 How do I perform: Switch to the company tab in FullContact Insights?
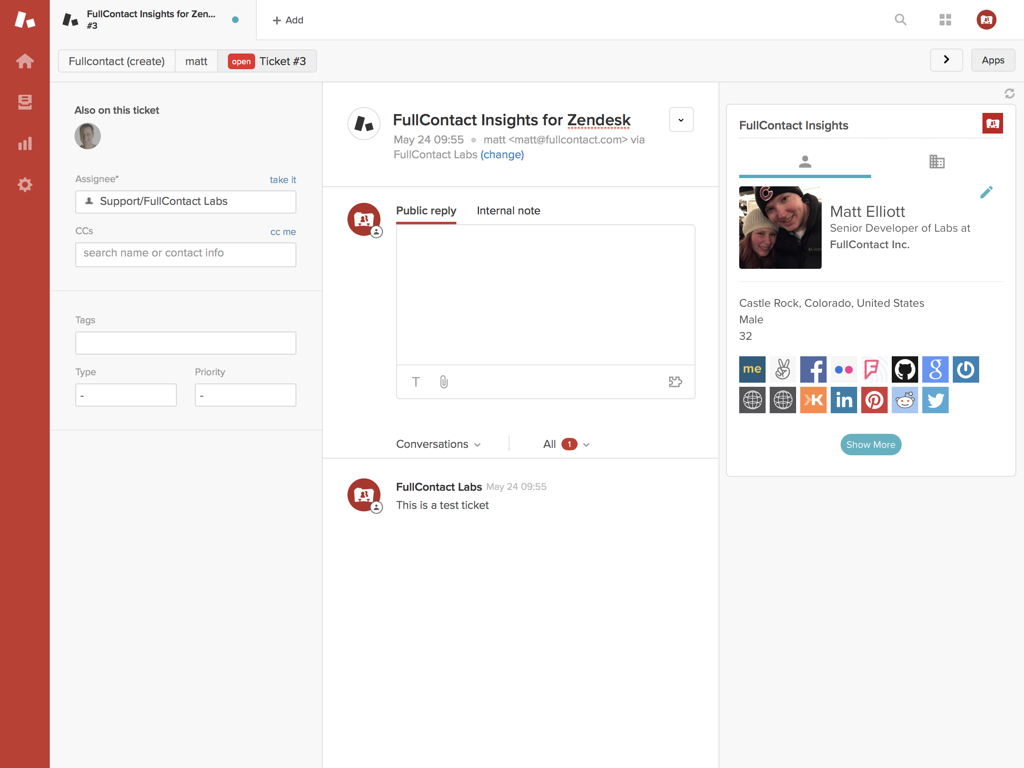click(936, 162)
